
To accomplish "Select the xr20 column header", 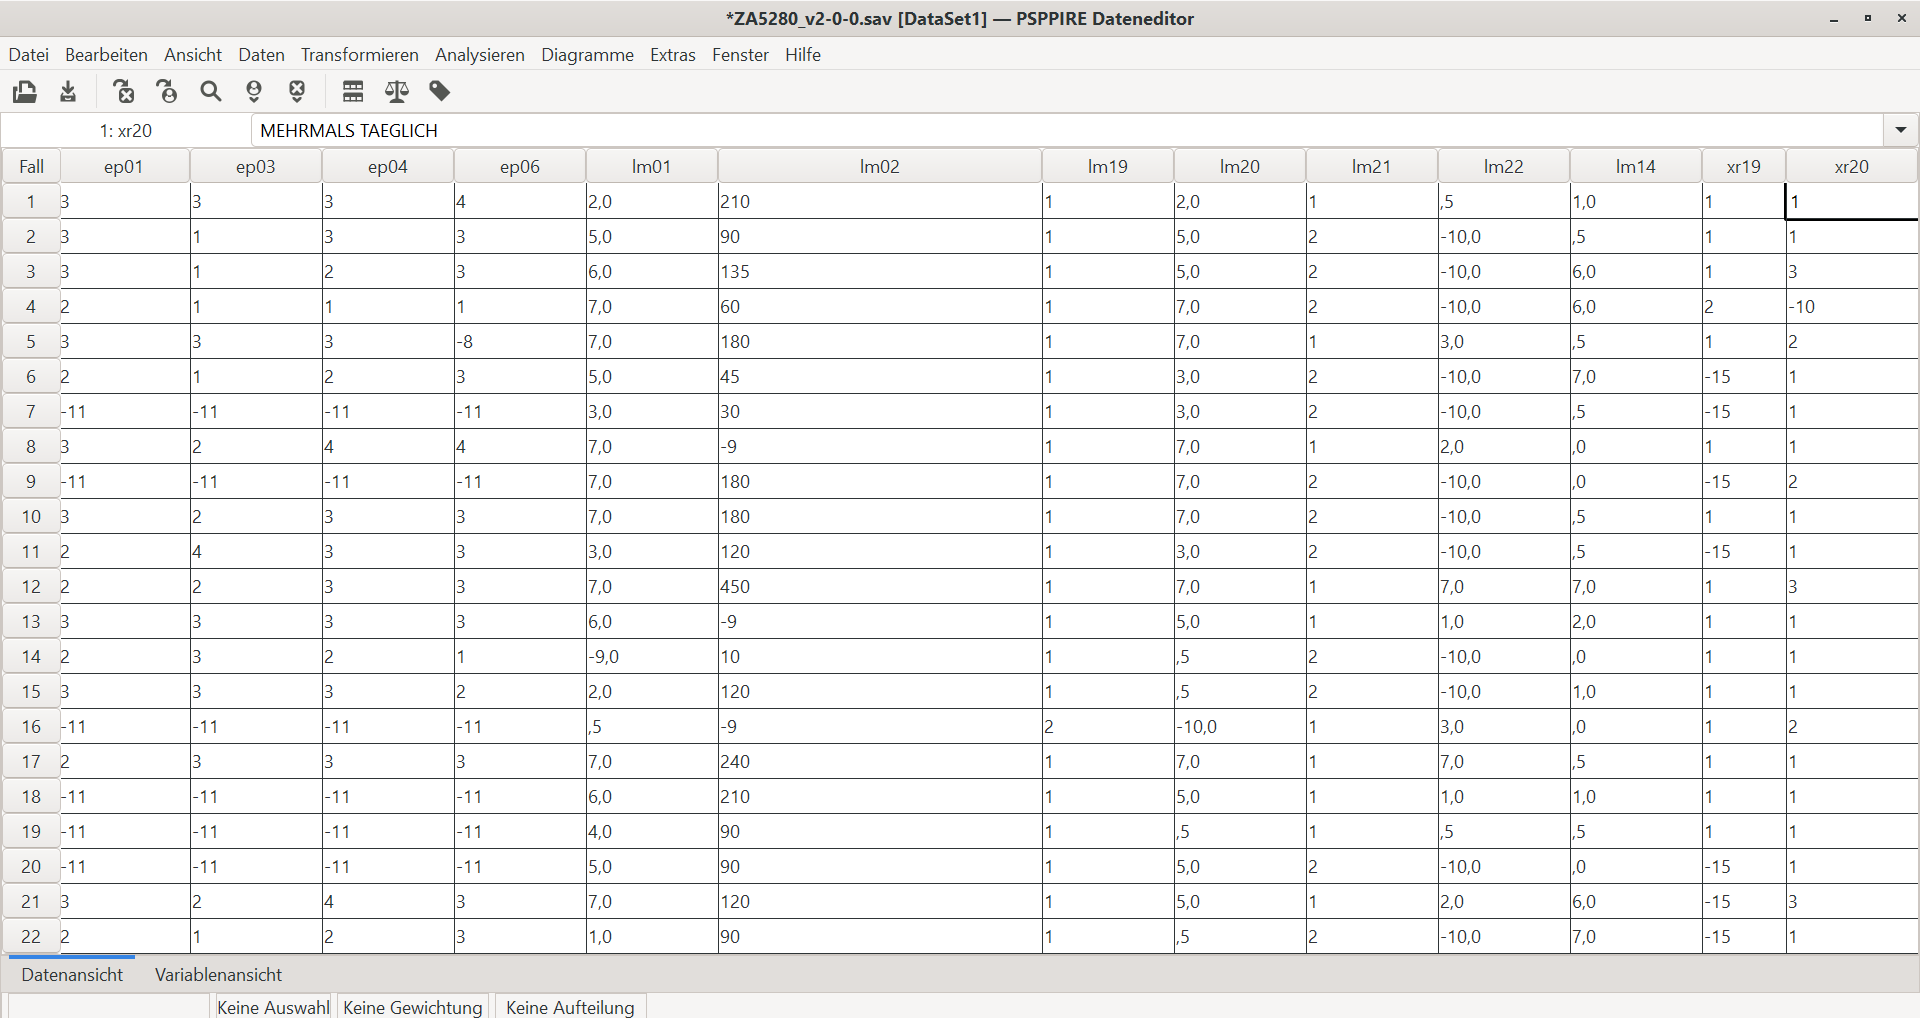I will (1852, 167).
